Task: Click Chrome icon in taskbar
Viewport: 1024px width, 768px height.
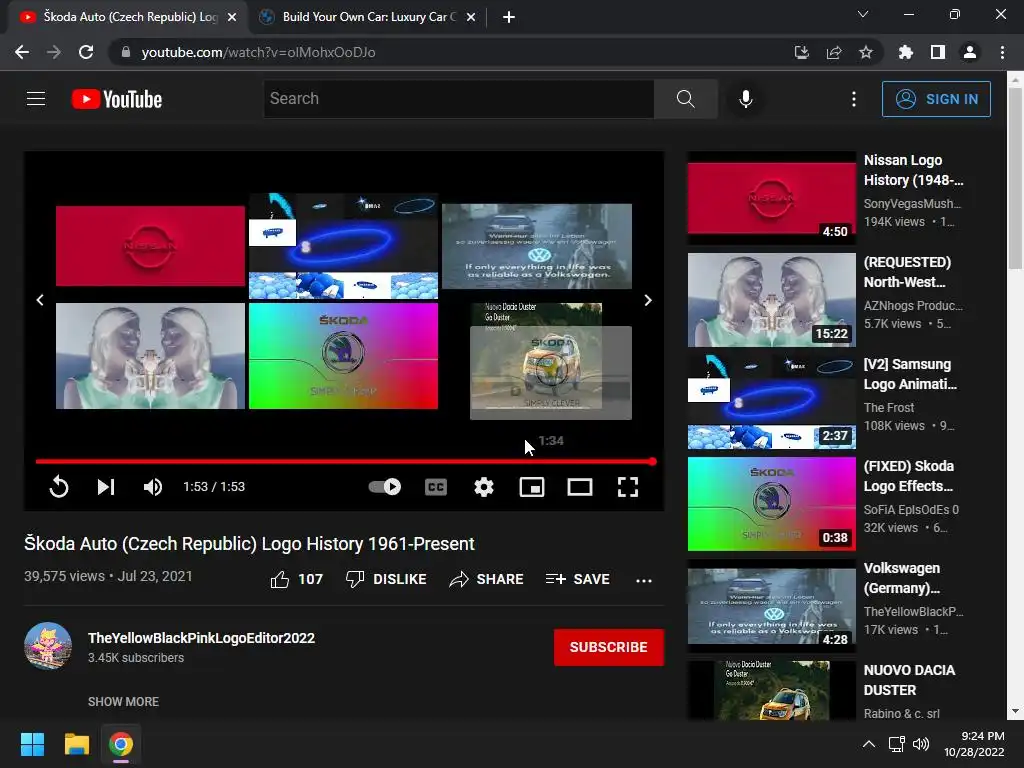Action: (x=121, y=744)
